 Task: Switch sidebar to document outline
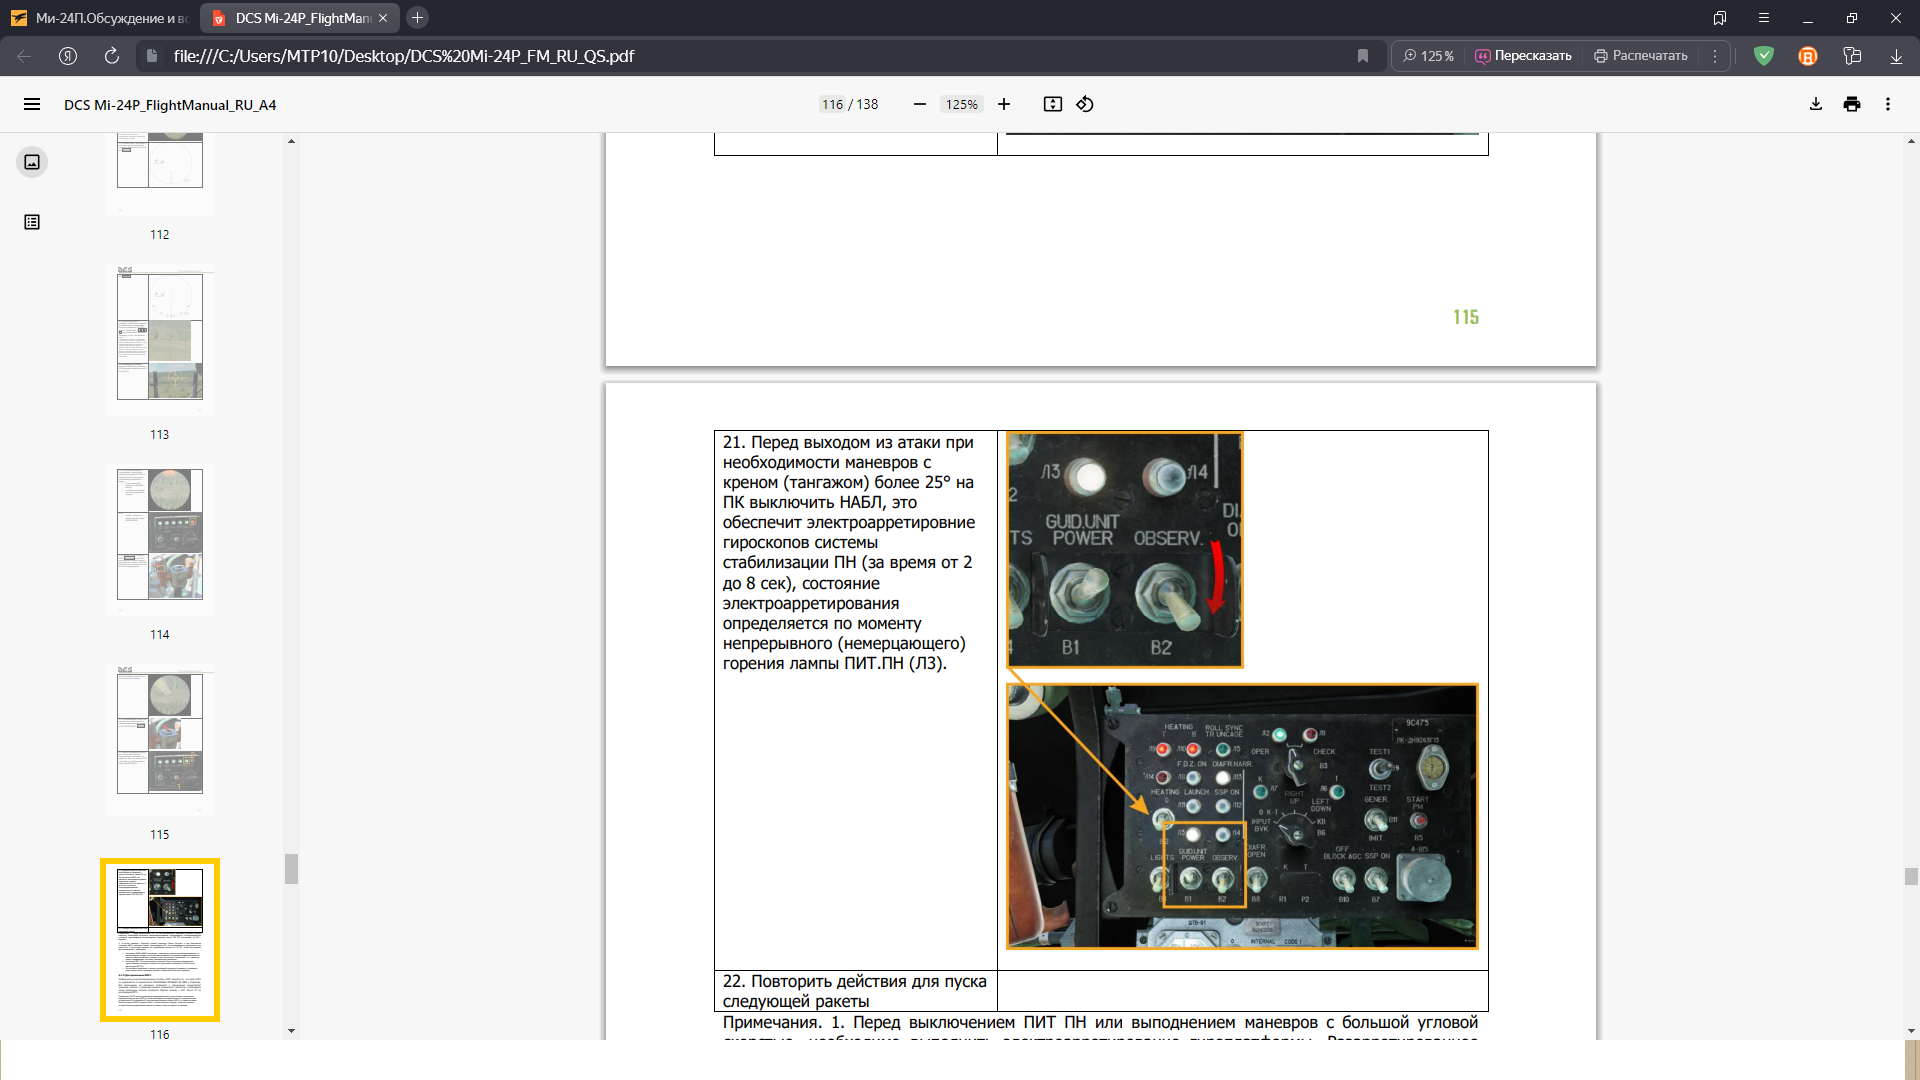[x=32, y=222]
